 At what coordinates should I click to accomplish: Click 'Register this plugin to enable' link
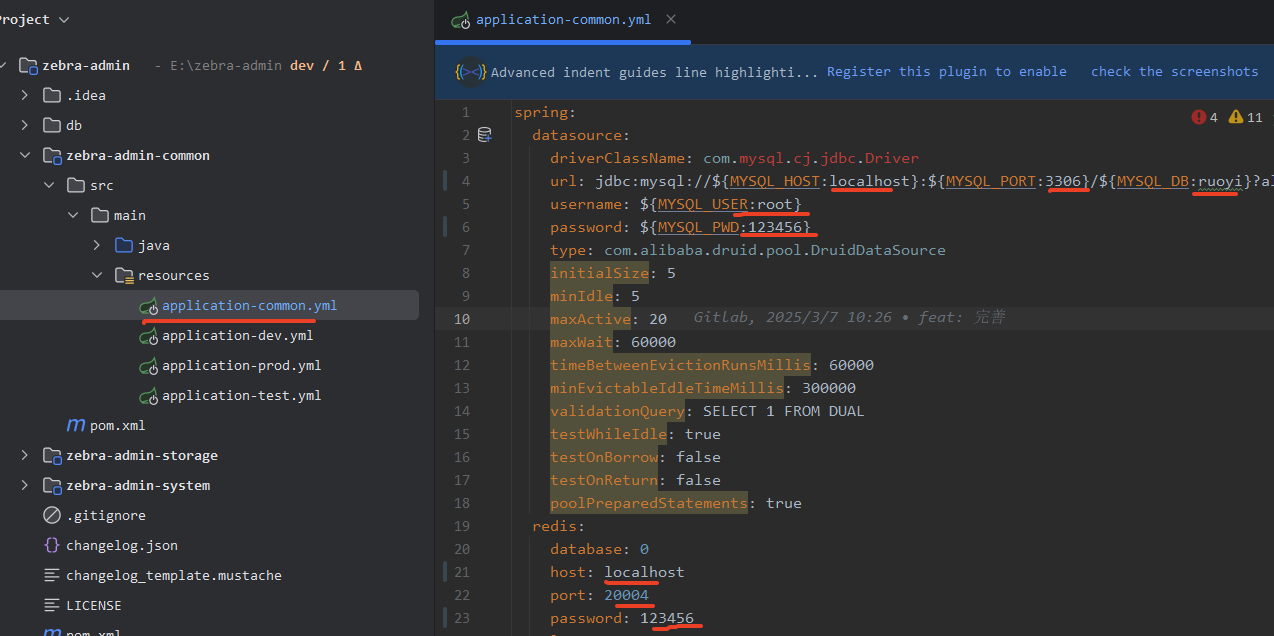[x=946, y=71]
